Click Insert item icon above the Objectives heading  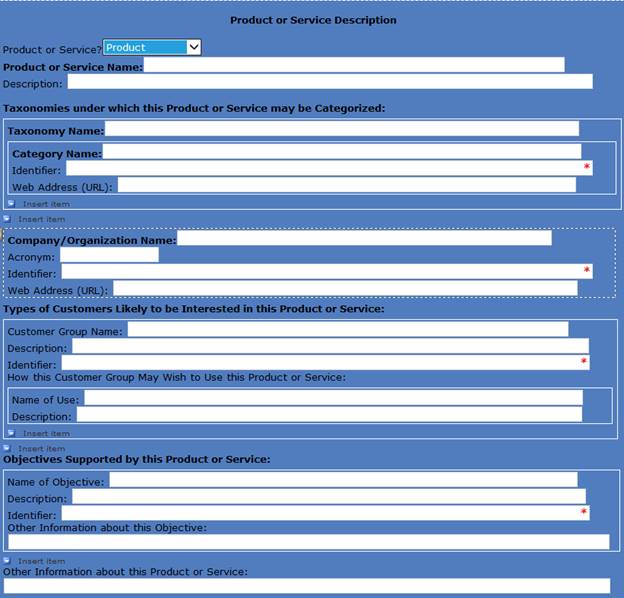click(x=7, y=448)
